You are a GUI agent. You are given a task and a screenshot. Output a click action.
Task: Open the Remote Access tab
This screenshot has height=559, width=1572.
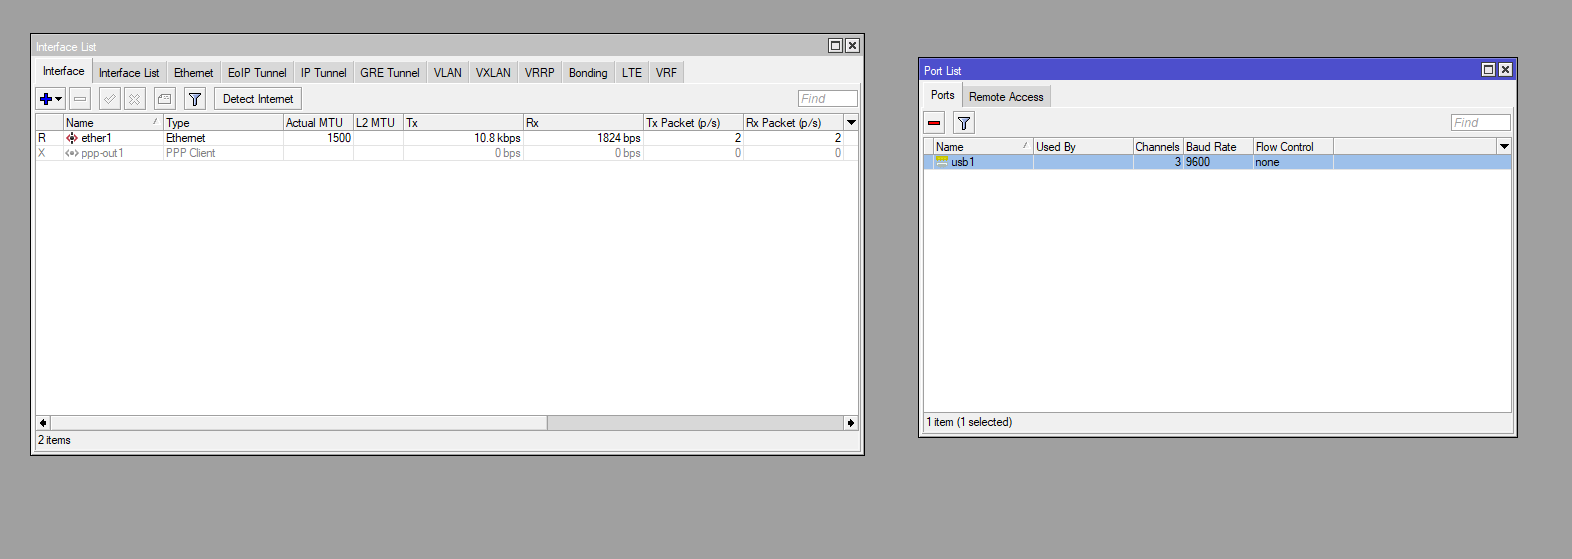coord(1006,96)
